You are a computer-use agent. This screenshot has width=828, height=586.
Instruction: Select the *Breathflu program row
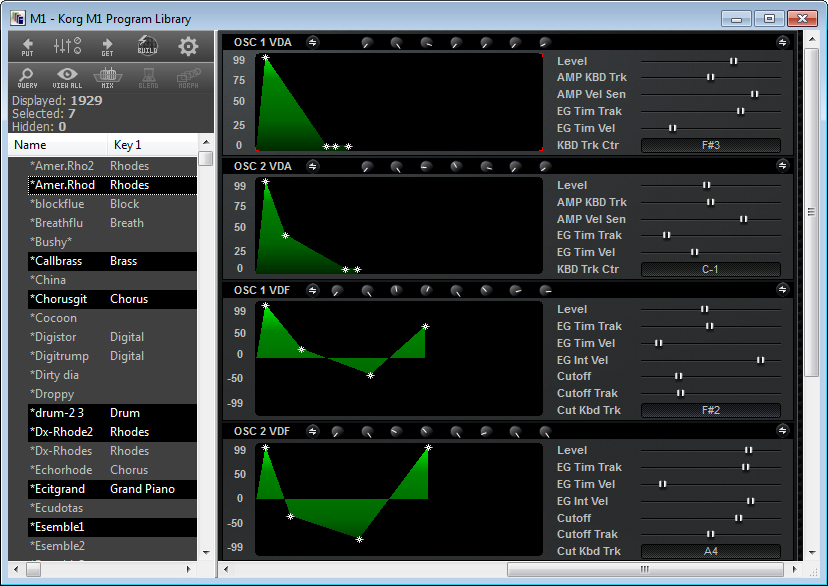(112, 223)
